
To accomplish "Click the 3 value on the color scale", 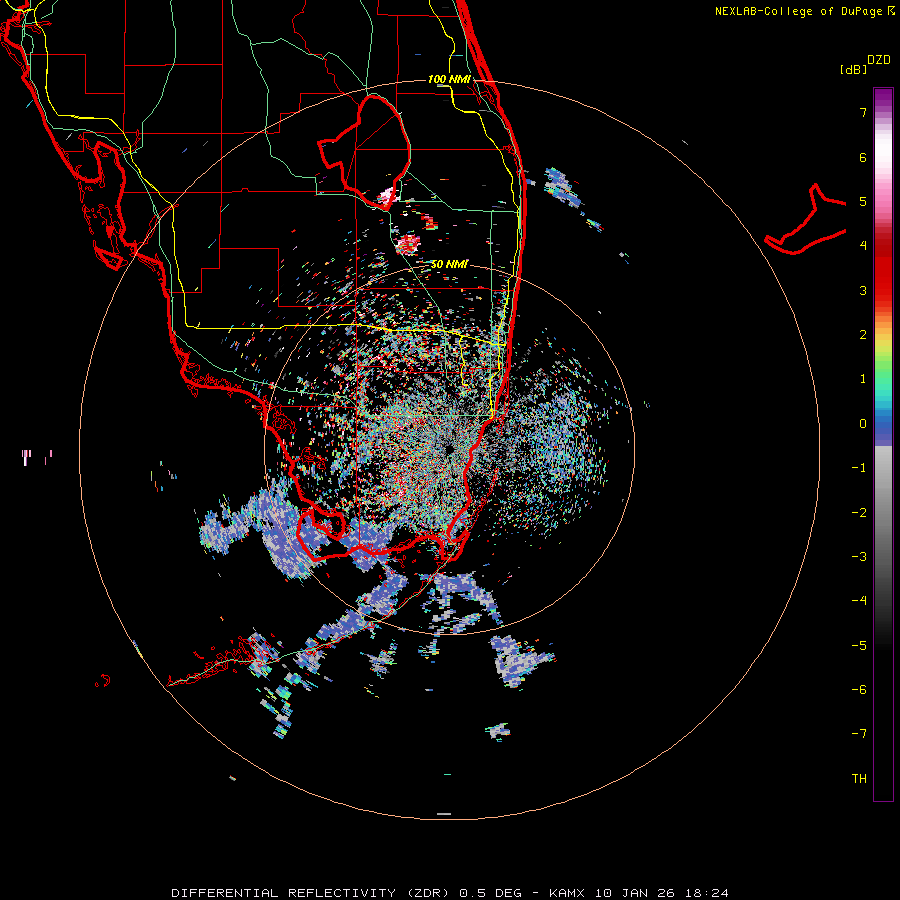I will 863,290.
